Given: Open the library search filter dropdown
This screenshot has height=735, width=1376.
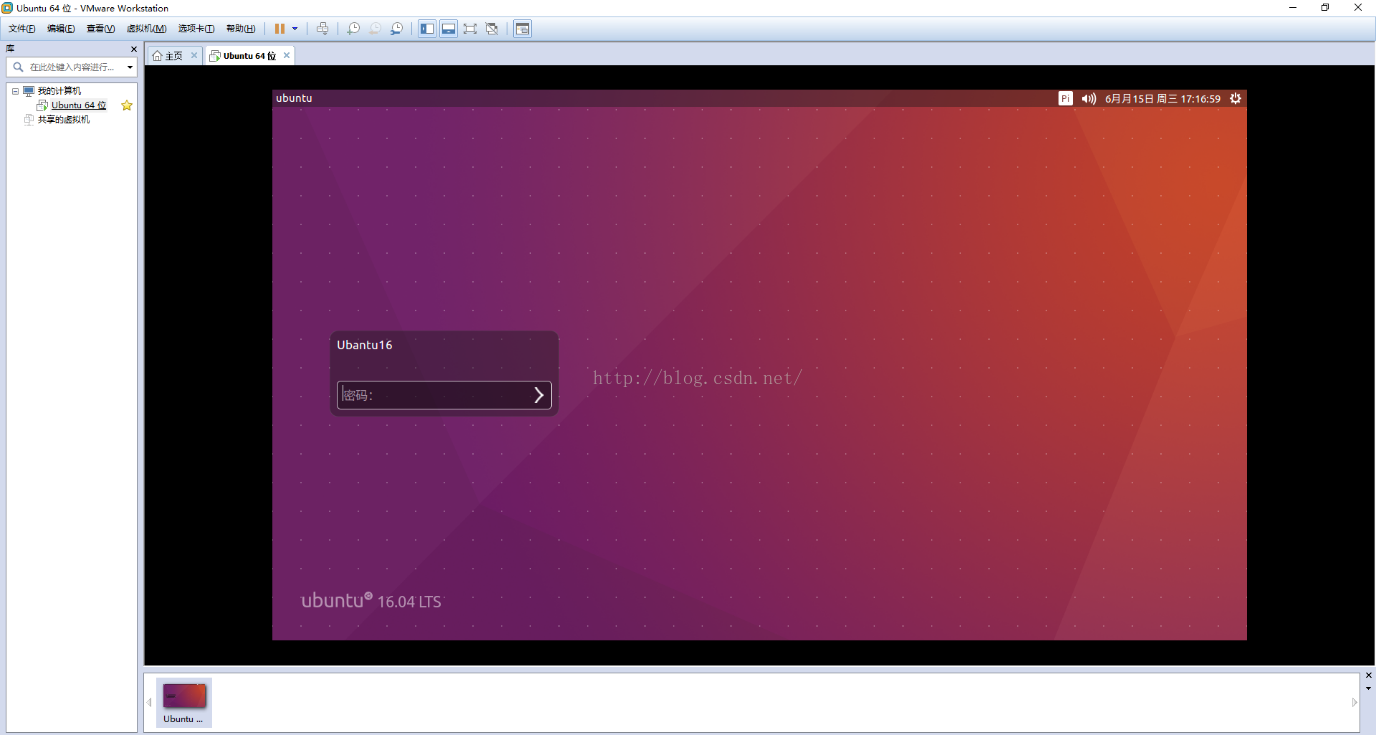Looking at the screenshot, I should 130,67.
